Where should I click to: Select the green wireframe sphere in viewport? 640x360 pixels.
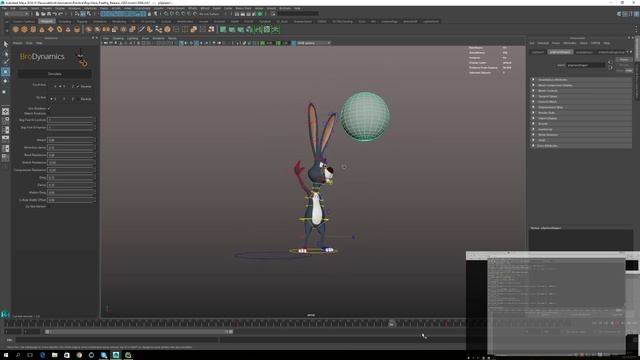tap(364, 116)
